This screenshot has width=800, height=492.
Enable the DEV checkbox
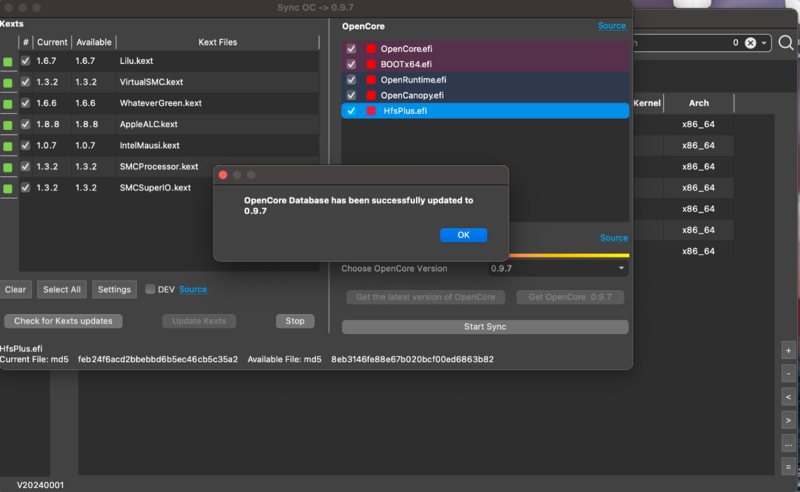pyautogui.click(x=150, y=289)
